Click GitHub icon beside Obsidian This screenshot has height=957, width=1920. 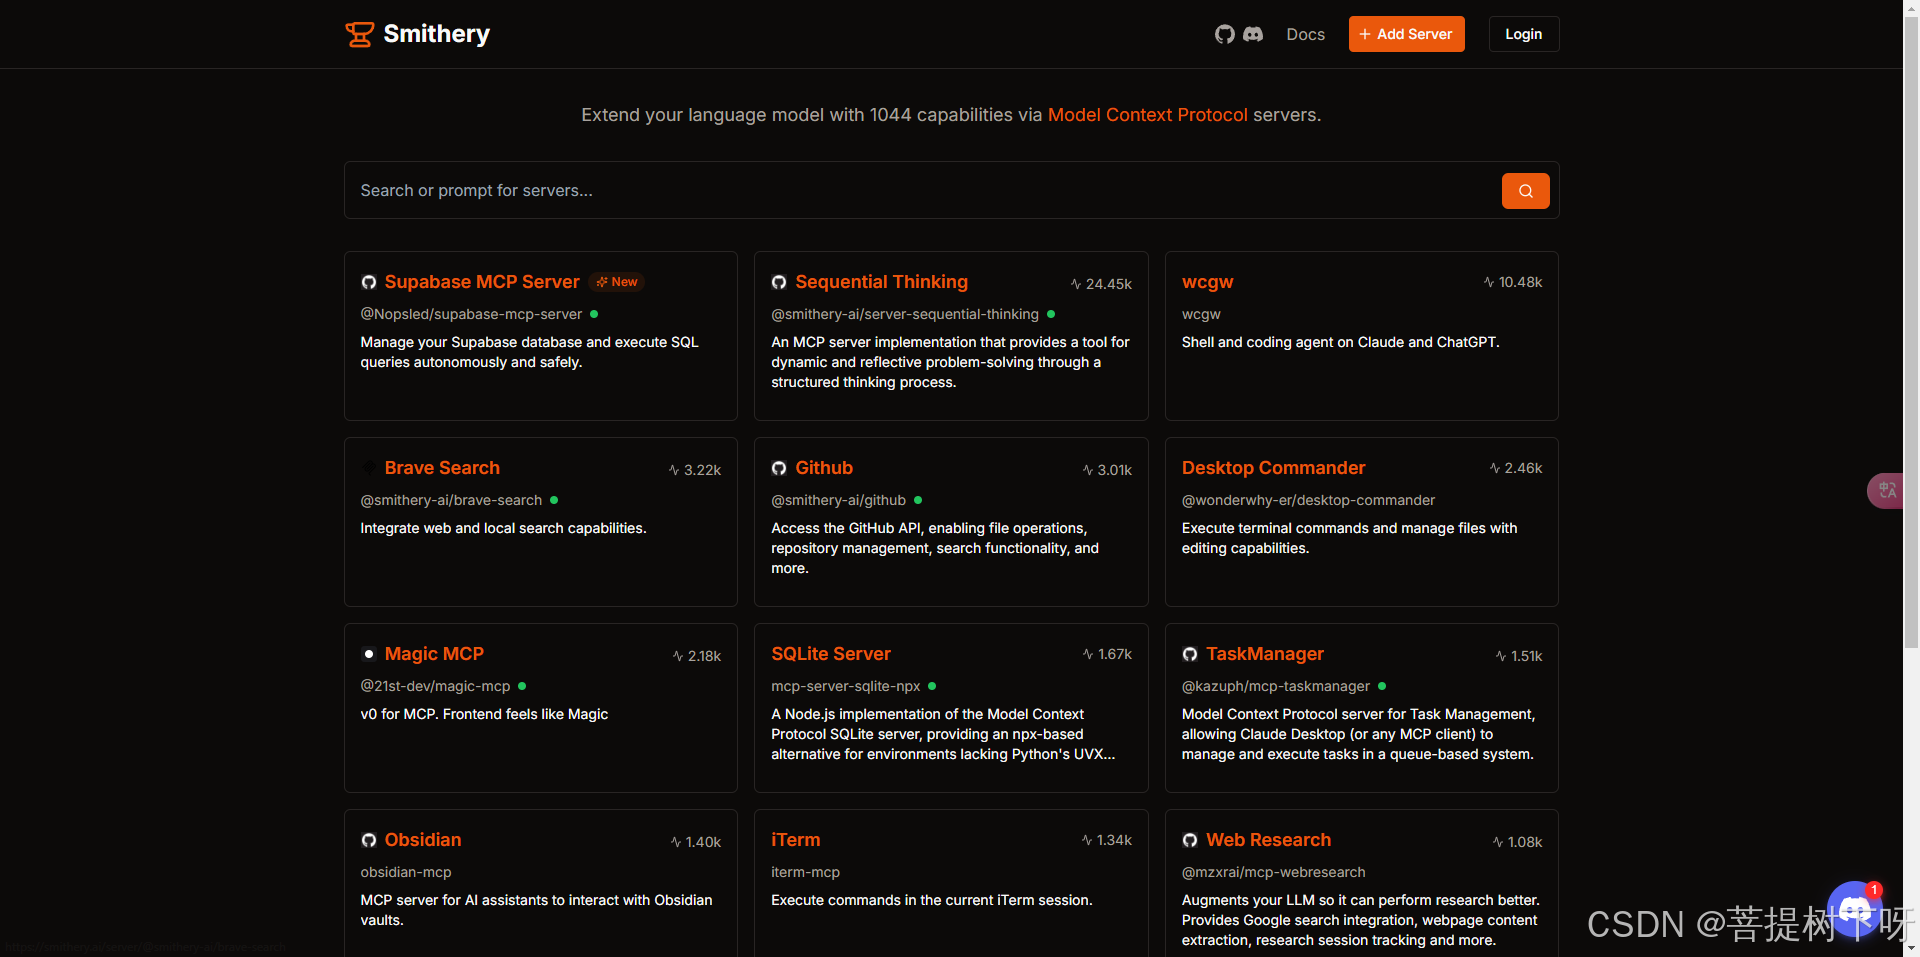(x=369, y=840)
